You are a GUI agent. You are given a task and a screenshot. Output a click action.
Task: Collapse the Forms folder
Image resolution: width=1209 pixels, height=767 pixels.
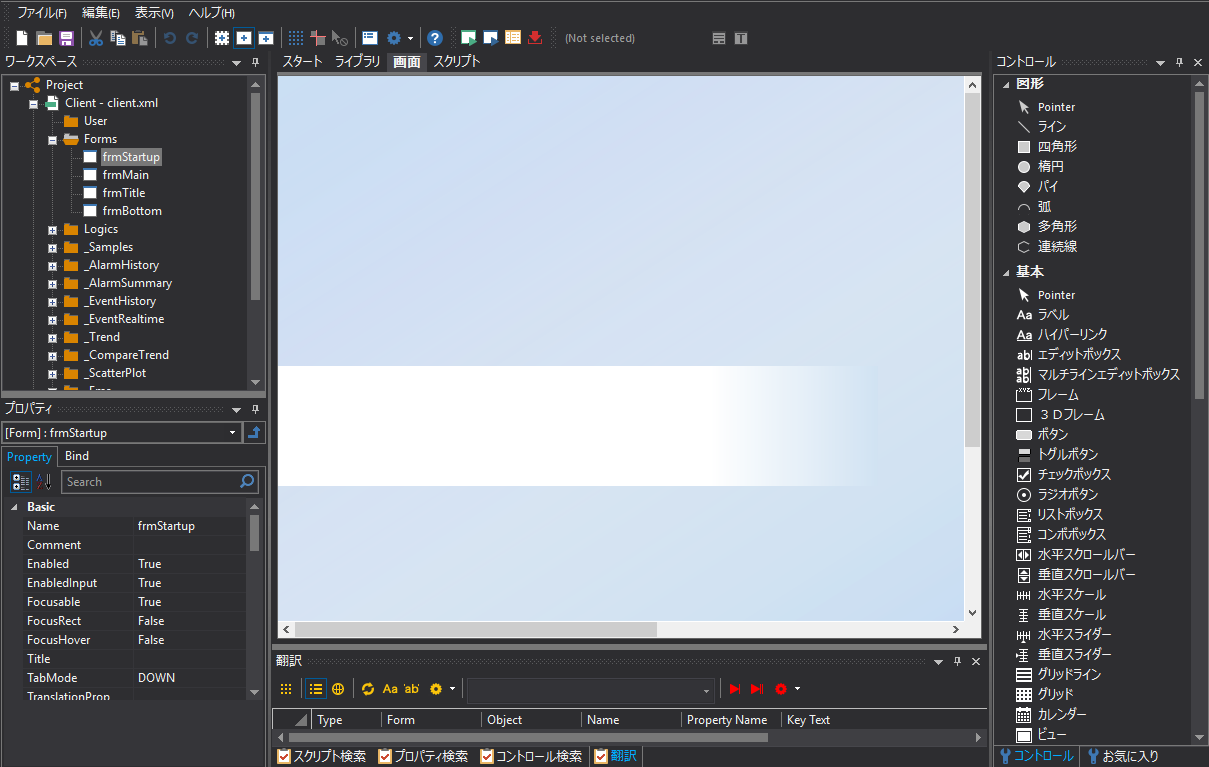pos(52,139)
